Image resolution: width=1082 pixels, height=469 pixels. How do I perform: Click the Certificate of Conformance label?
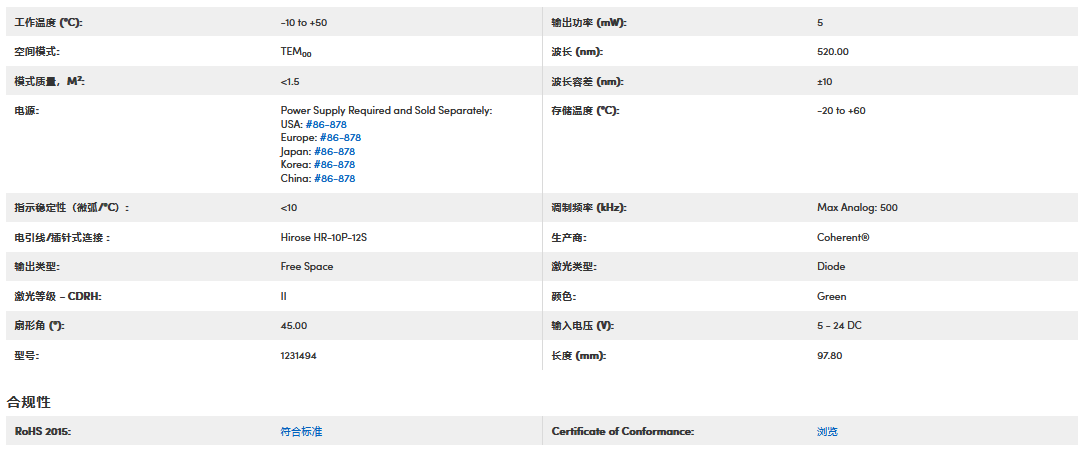622,432
